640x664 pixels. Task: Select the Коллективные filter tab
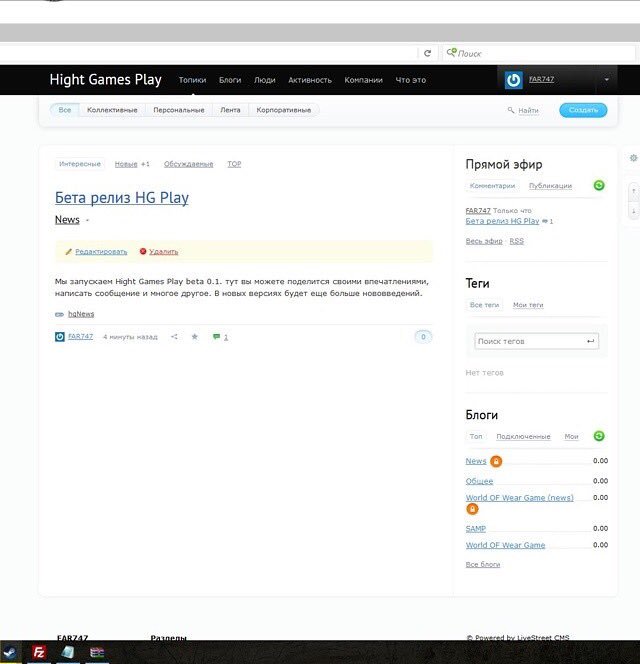click(x=112, y=110)
